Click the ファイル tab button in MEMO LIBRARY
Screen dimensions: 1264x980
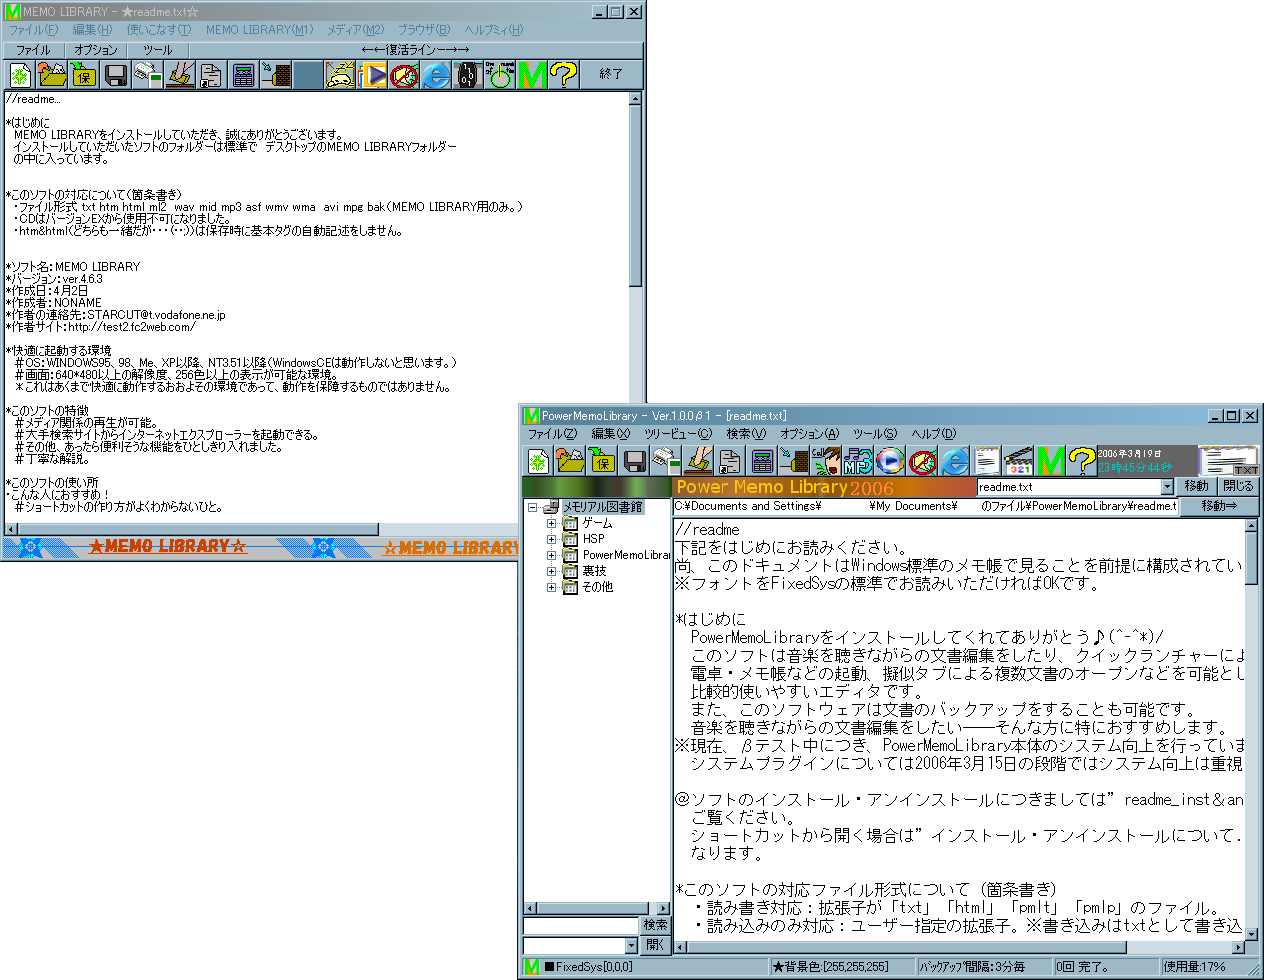(x=33, y=50)
